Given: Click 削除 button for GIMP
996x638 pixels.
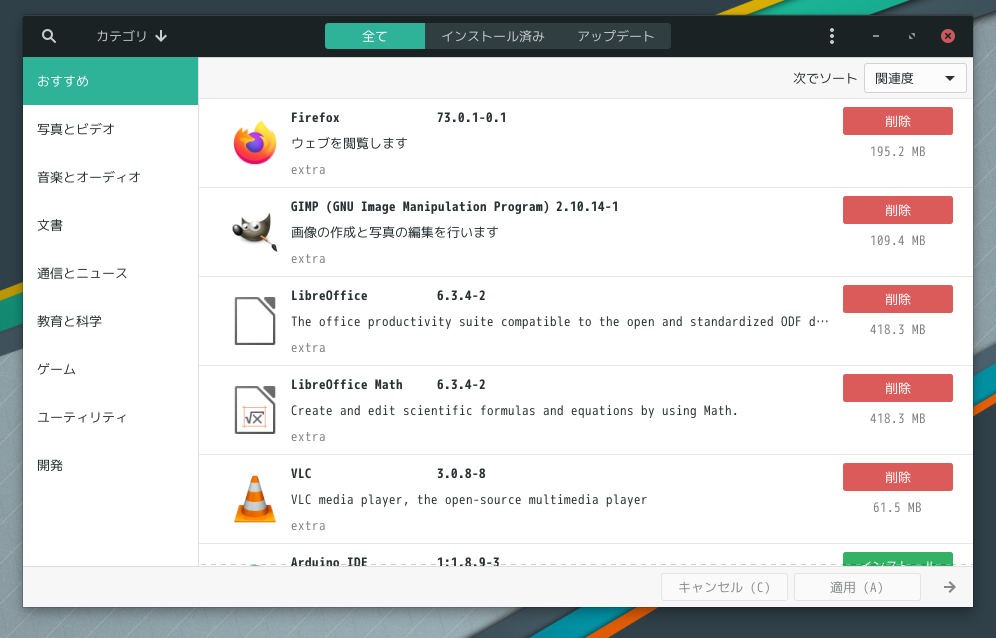Looking at the screenshot, I should coord(898,210).
